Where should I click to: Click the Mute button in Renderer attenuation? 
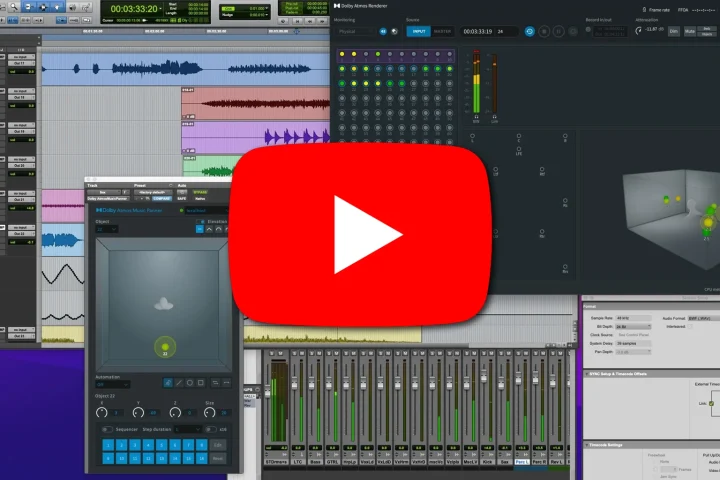[690, 31]
